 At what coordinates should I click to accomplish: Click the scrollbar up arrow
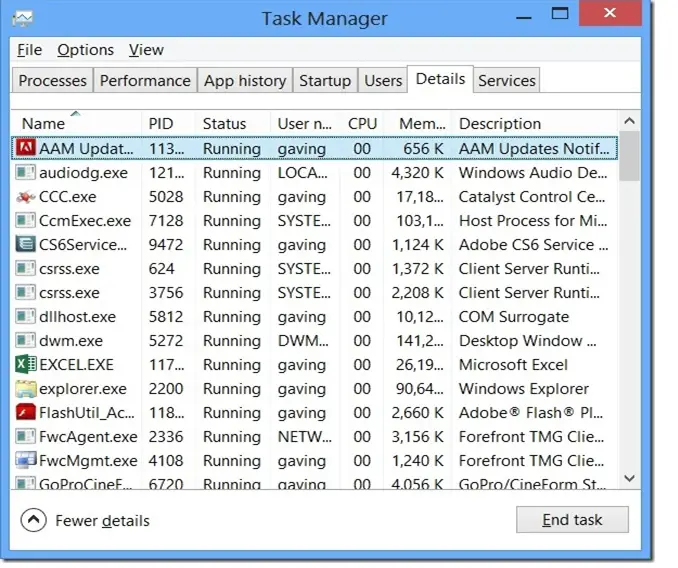click(x=630, y=121)
